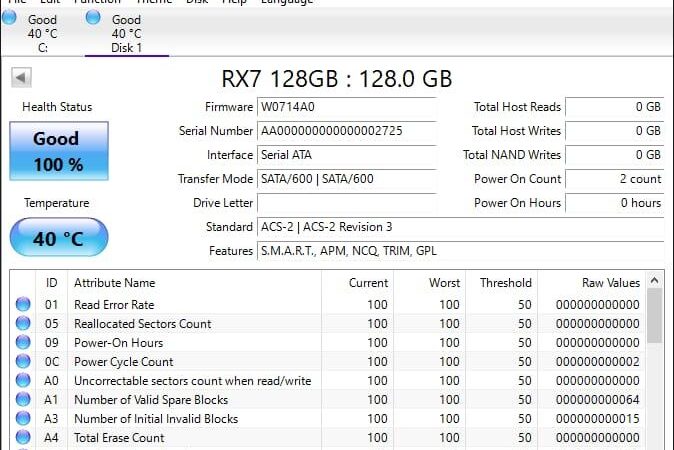Select the Number of Valid Spare Blocks orb
The width and height of the screenshot is (674, 450).
click(x=23, y=400)
